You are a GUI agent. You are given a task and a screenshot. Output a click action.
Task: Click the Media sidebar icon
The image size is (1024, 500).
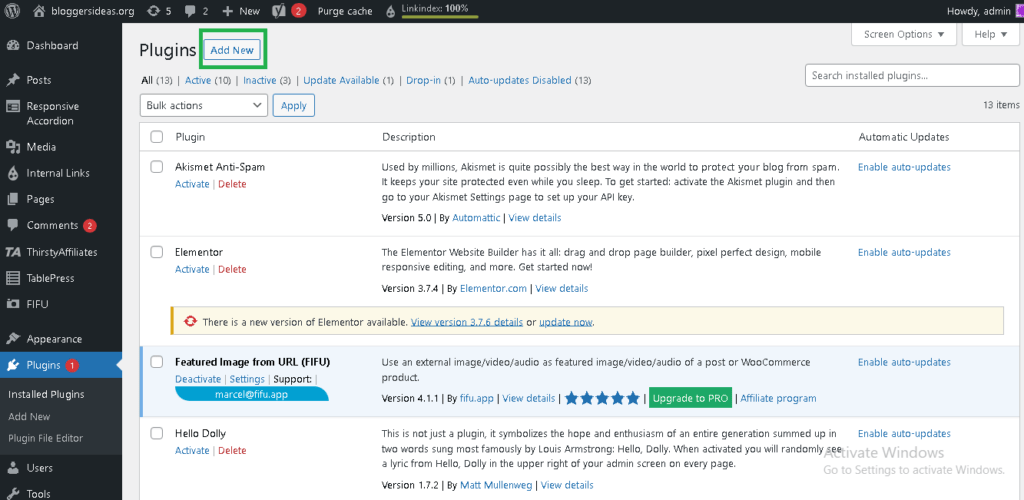pyautogui.click(x=12, y=147)
